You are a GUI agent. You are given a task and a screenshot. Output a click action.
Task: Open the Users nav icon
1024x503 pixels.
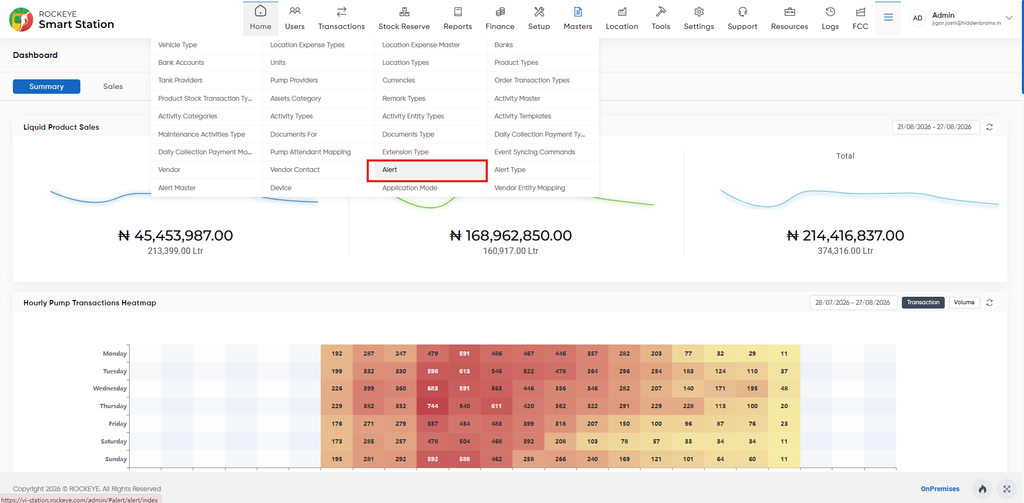[295, 12]
